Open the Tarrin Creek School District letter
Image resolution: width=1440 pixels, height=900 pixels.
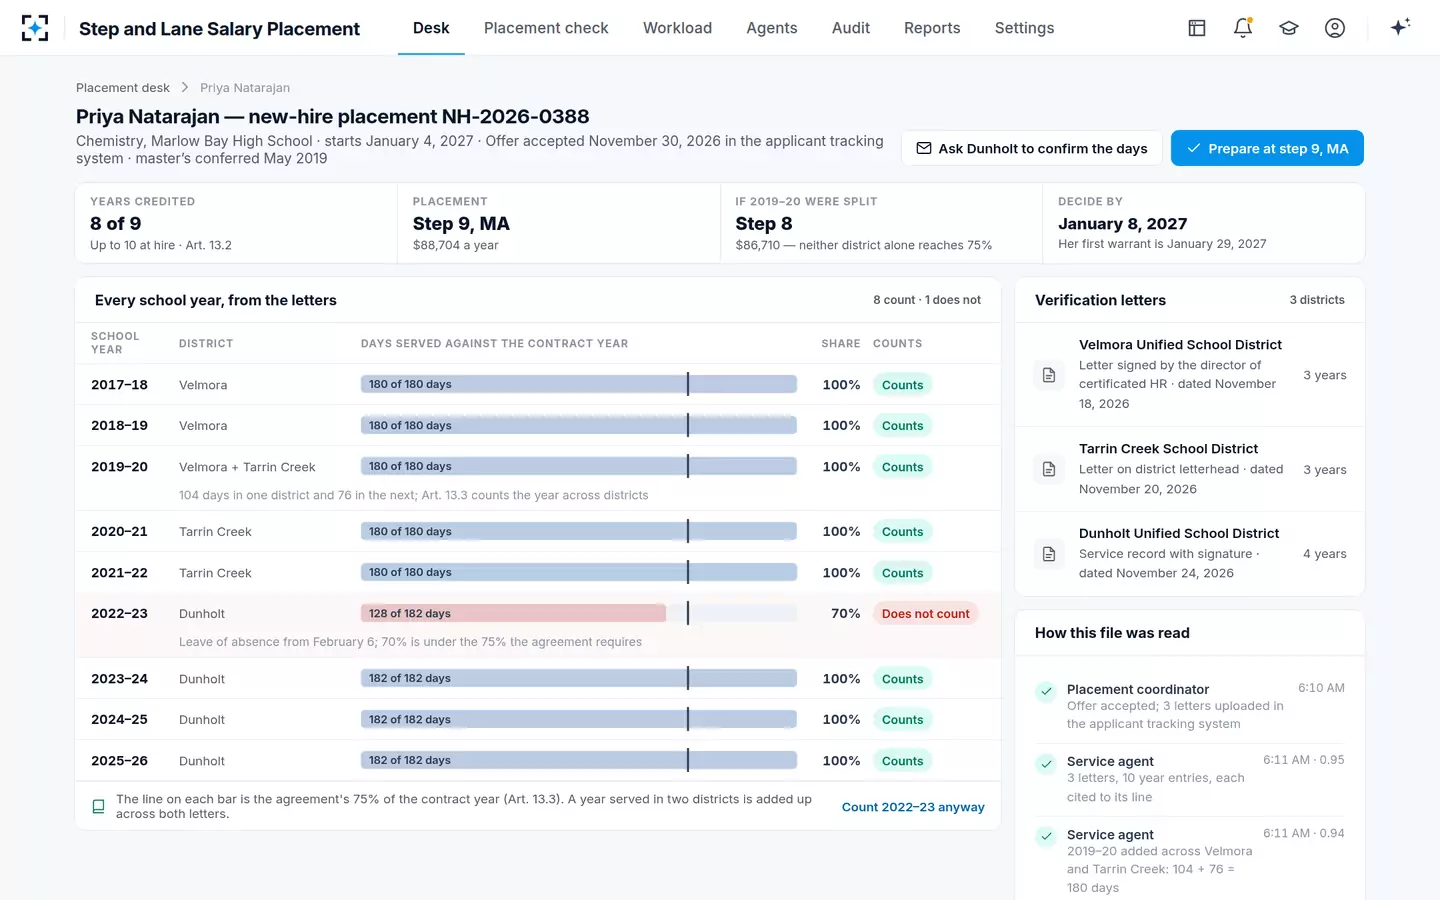[1190, 469]
